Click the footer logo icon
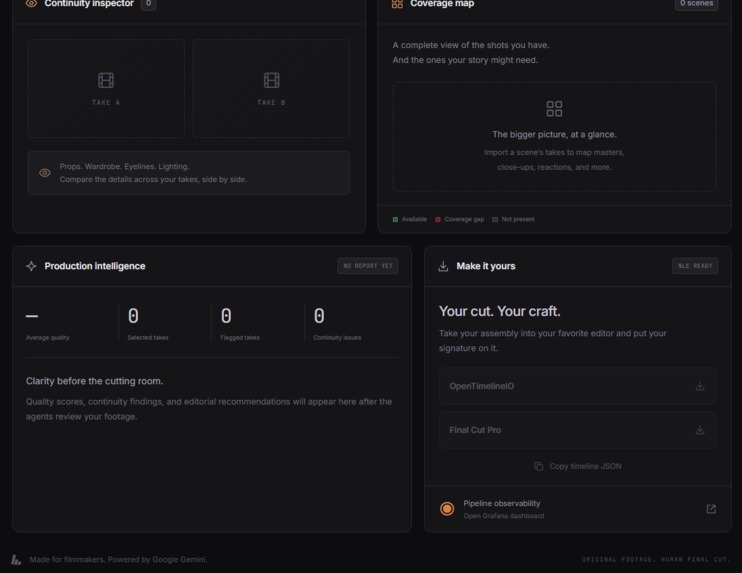 pyautogui.click(x=16, y=560)
